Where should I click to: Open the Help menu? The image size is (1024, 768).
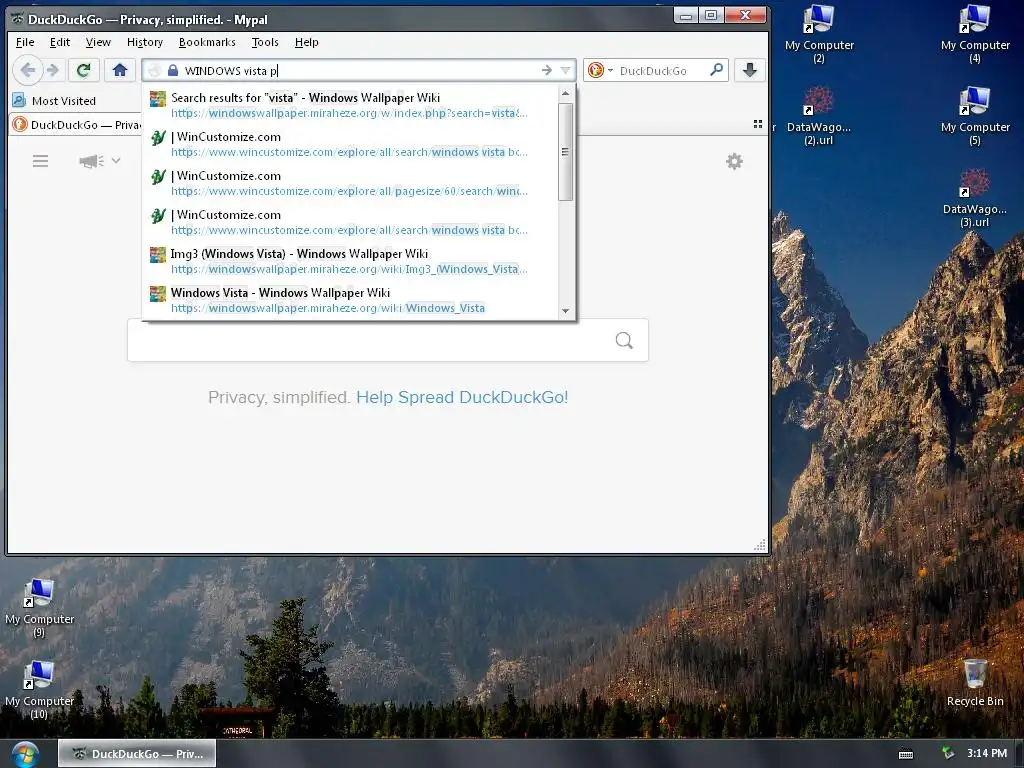click(306, 42)
